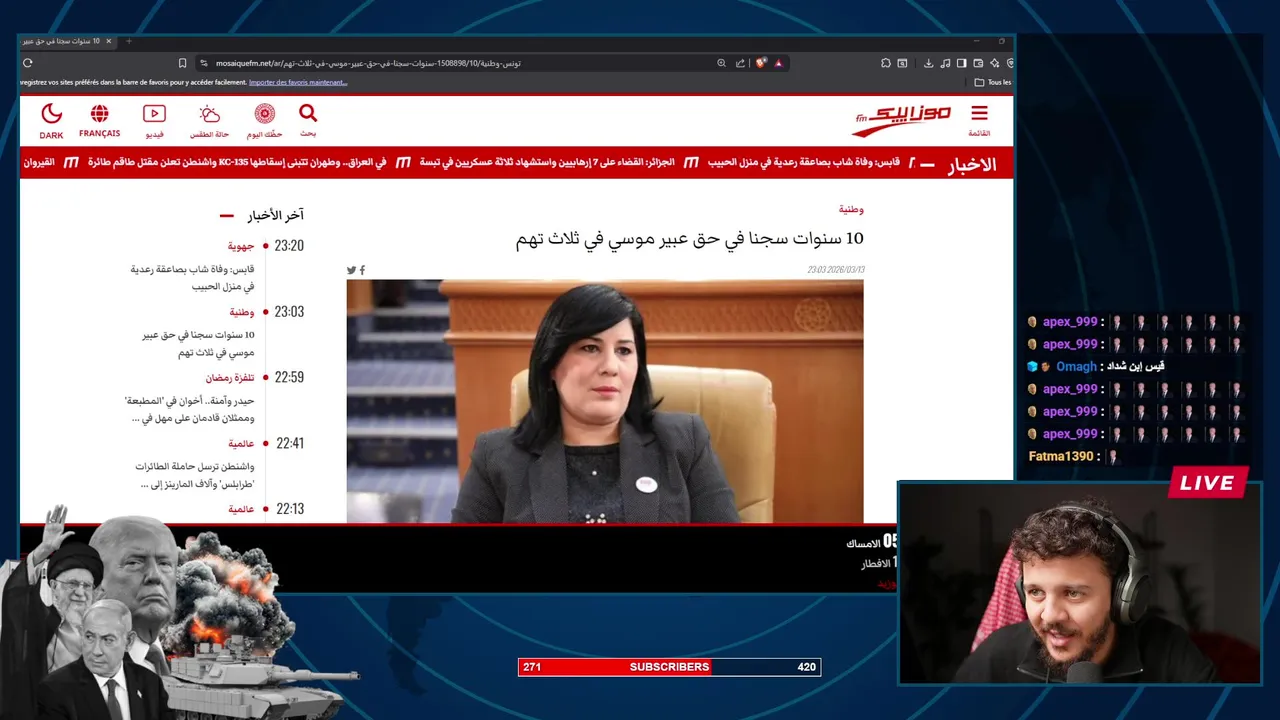Viewport: 1280px width, 720px height.
Task: Select the عالمية tag at 22:13
Action: tap(241, 509)
